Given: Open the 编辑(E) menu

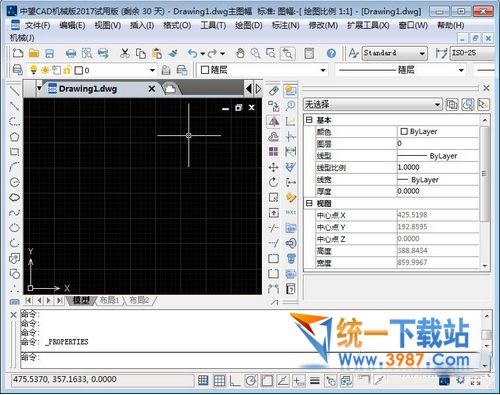Looking at the screenshot, I should click(72, 25).
